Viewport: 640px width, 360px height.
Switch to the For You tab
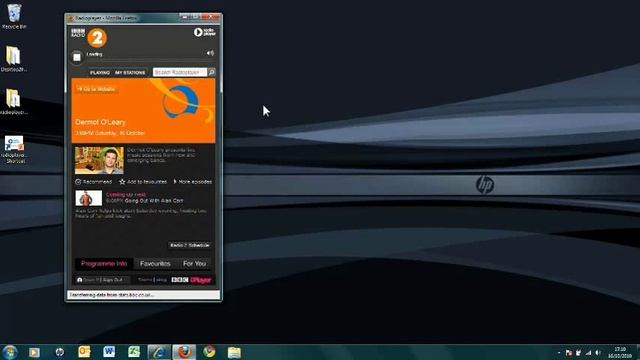[194, 264]
